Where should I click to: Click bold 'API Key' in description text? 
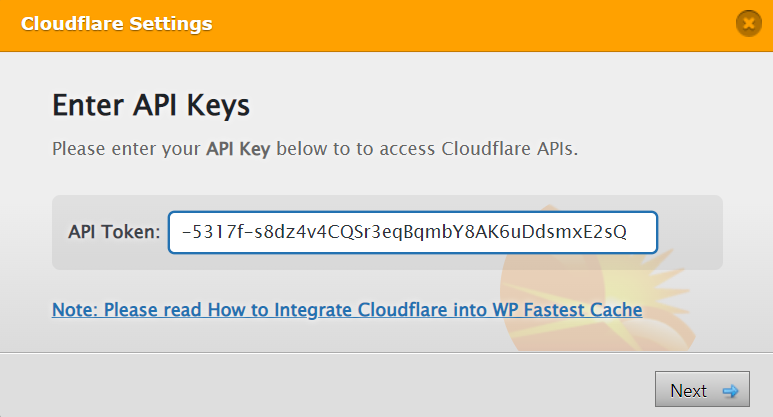(x=238, y=149)
